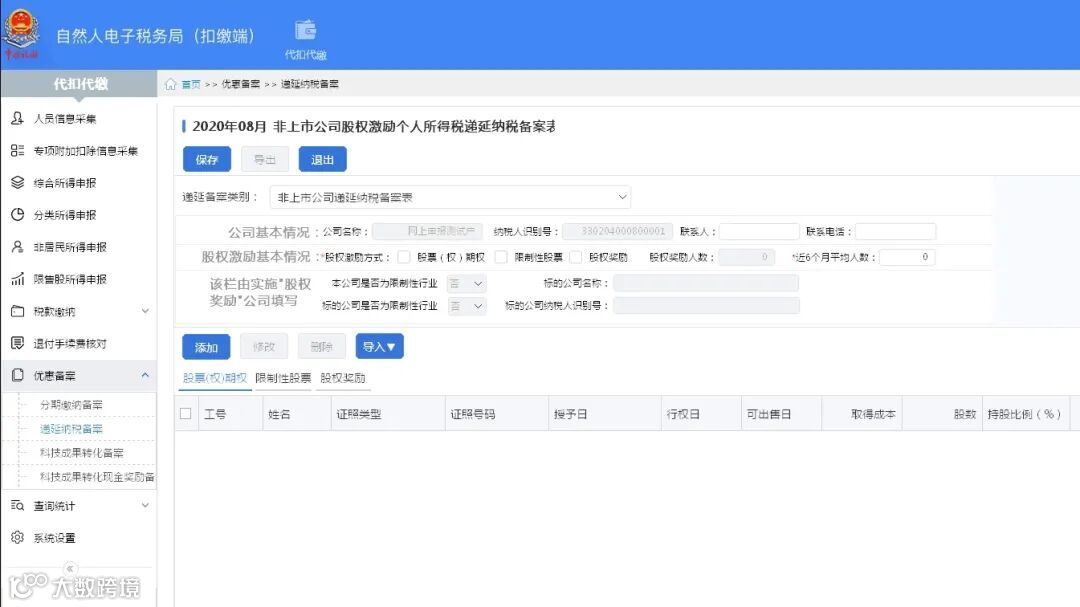This screenshot has width=1080, height=607.
Task: Open the 导入 dropdown button
Action: pyautogui.click(x=380, y=347)
